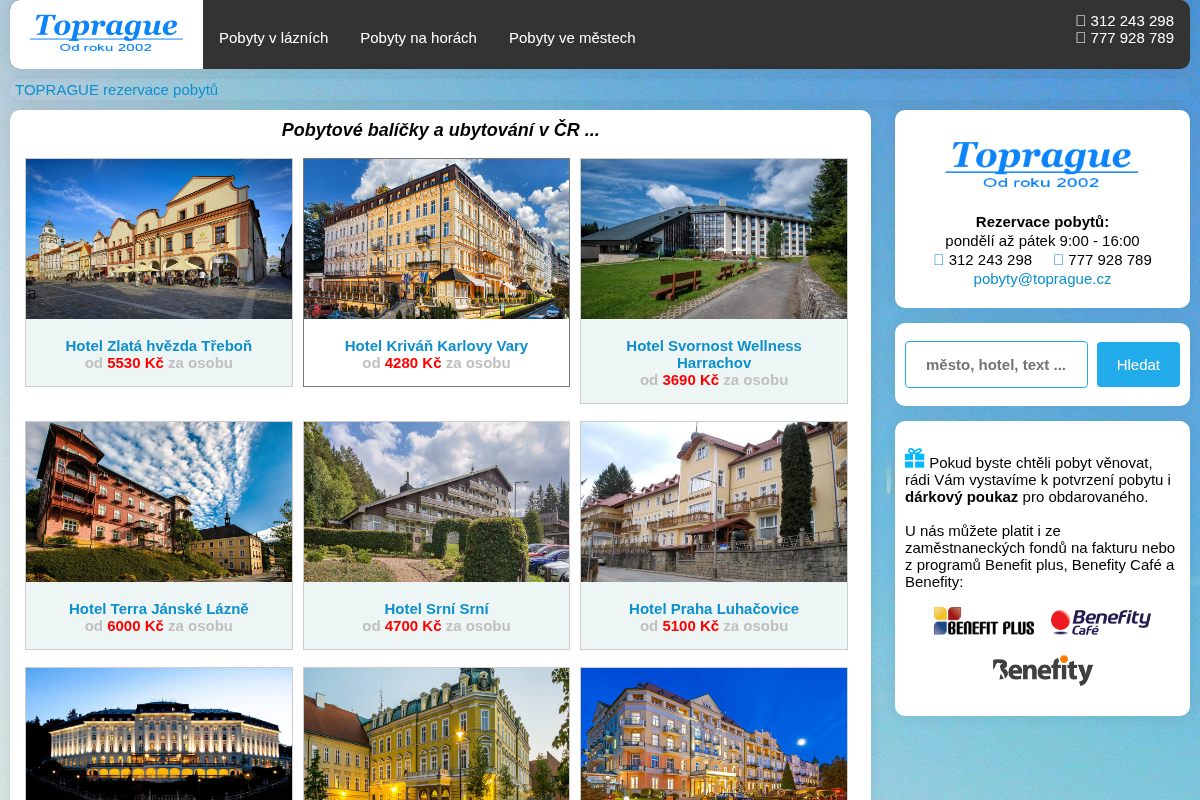Click the TOPRAGUE rezervace pobytů breadcrumb link
1200x800 pixels.
(x=116, y=90)
